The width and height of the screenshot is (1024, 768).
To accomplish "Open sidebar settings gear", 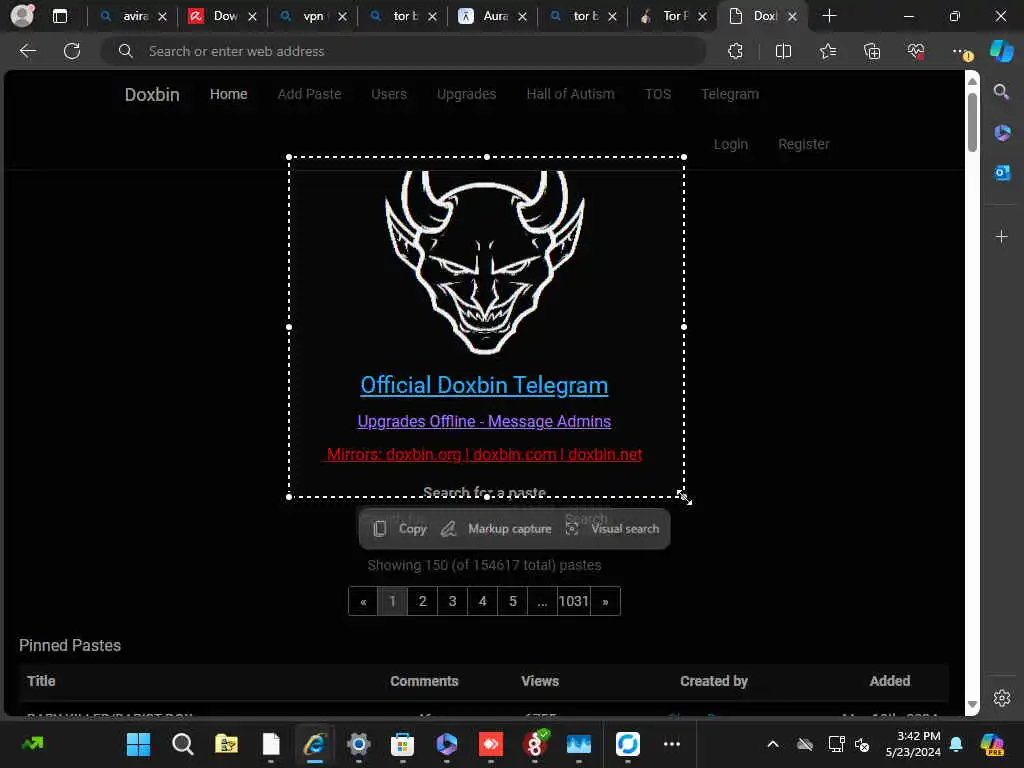I will pos(1002,698).
